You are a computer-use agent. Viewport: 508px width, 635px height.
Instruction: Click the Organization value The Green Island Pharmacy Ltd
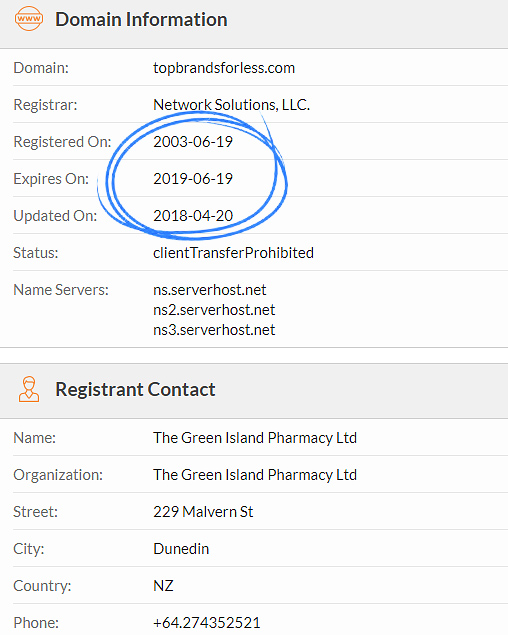coord(255,475)
